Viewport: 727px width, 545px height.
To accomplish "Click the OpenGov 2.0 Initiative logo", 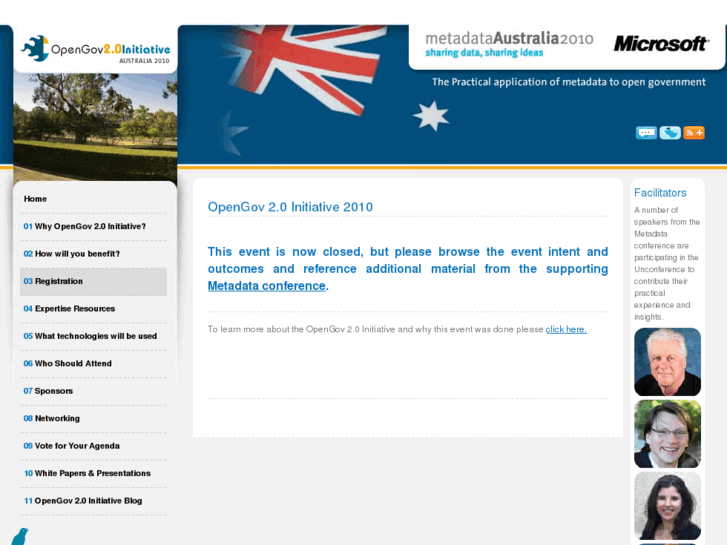I will tap(96, 49).
